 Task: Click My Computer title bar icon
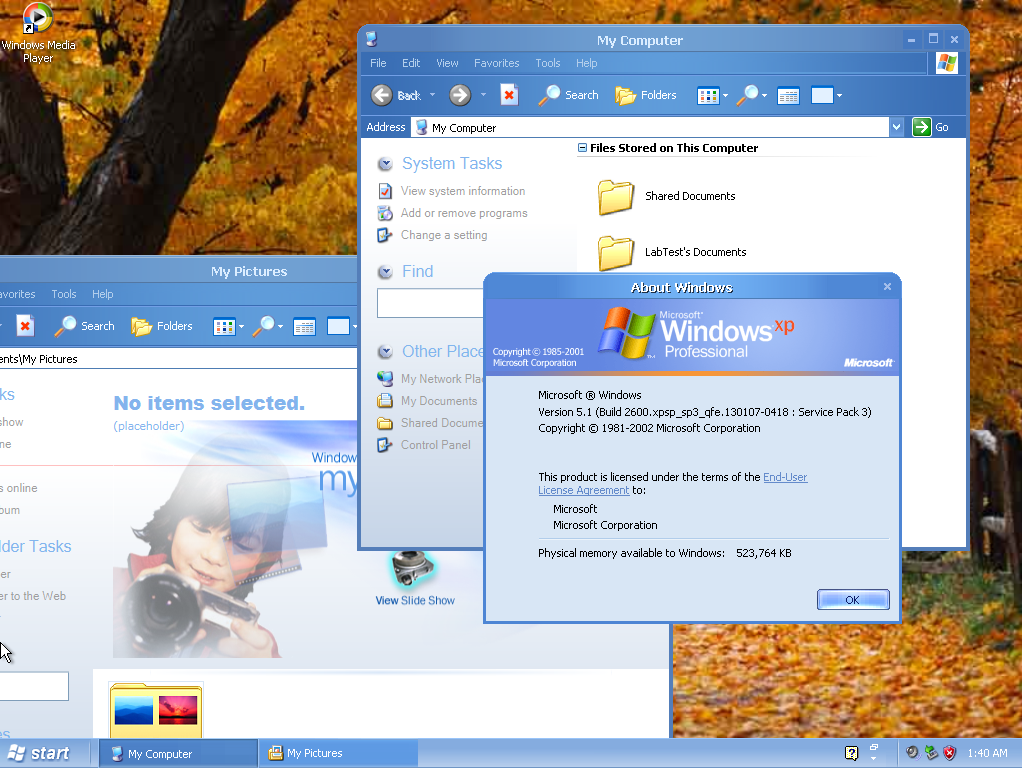click(372, 39)
